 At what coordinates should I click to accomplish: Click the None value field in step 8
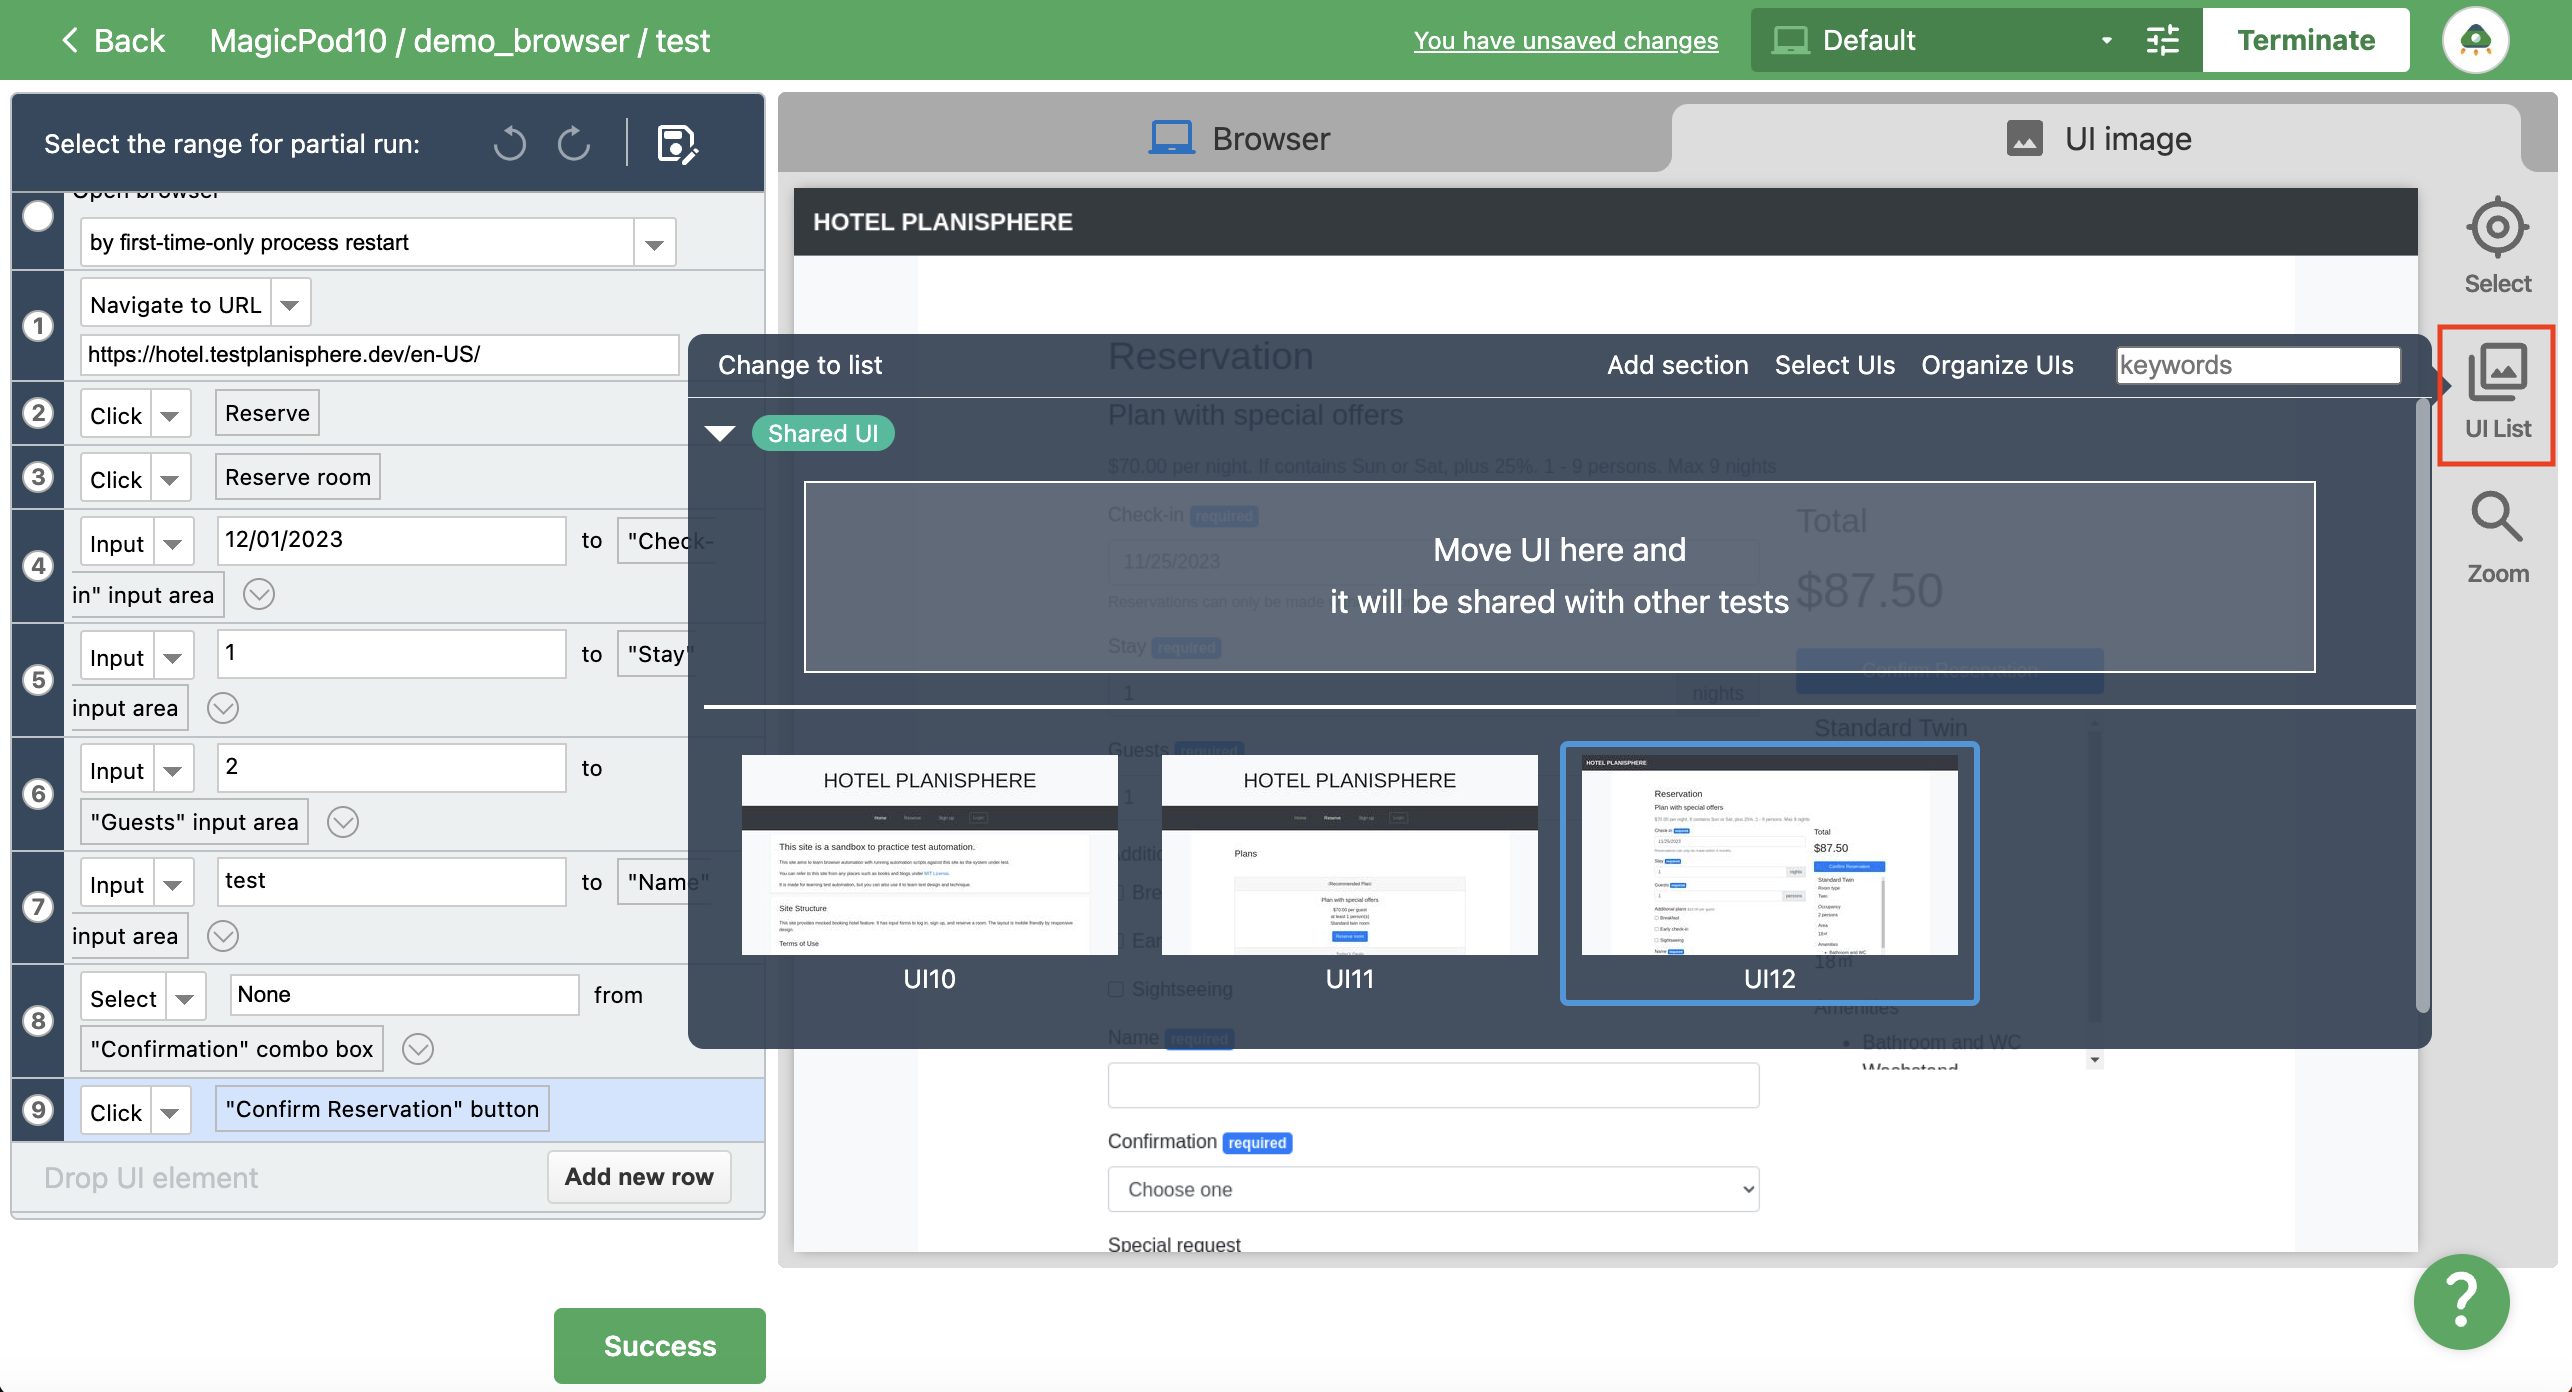(x=404, y=995)
